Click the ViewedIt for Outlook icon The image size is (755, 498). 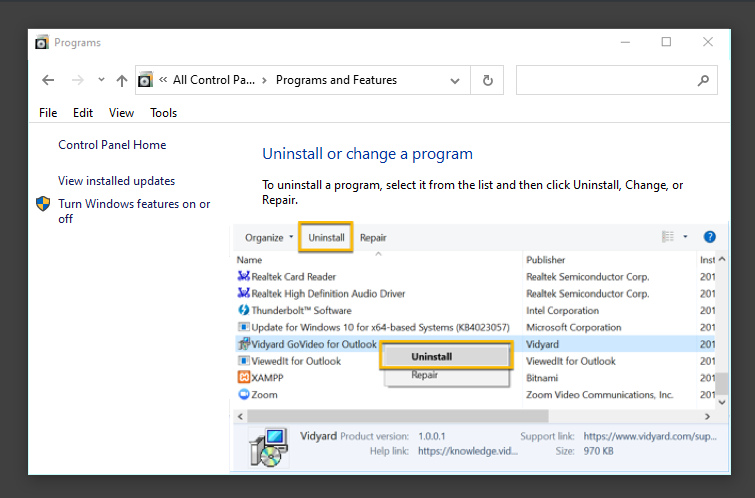pos(244,361)
